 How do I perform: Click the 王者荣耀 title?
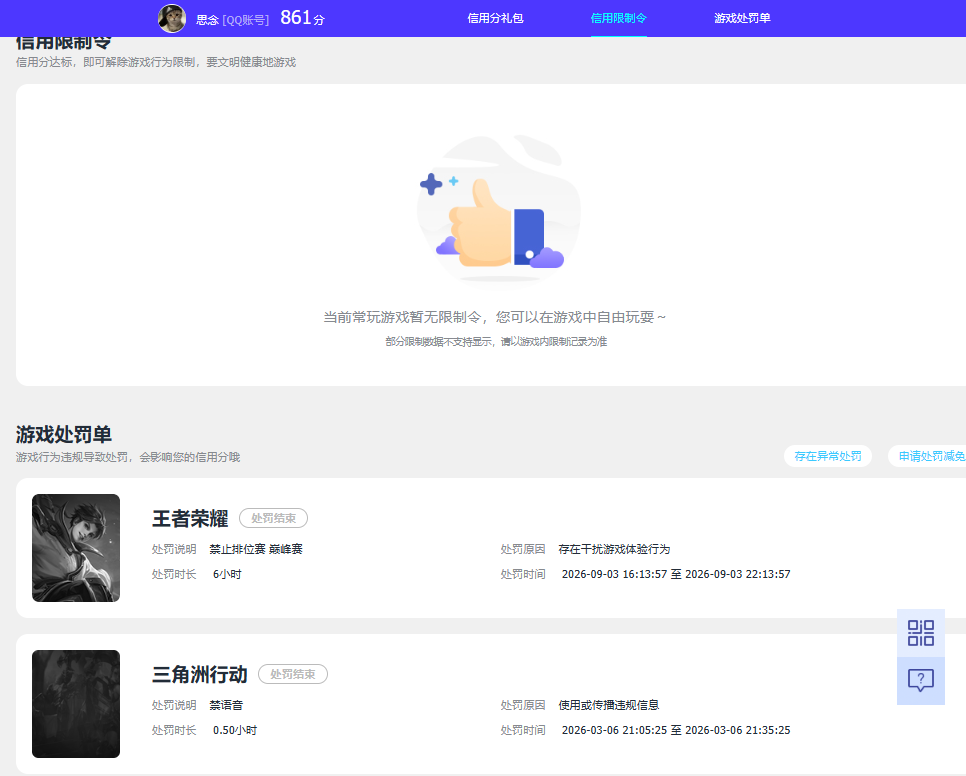pyautogui.click(x=190, y=519)
